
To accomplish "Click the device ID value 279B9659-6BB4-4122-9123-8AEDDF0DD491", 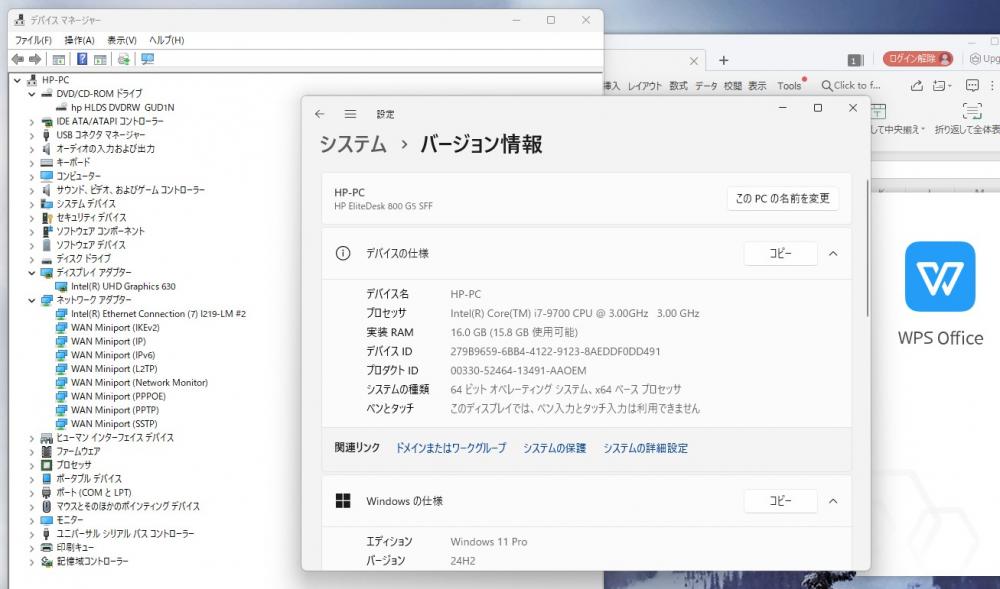I will coord(555,351).
